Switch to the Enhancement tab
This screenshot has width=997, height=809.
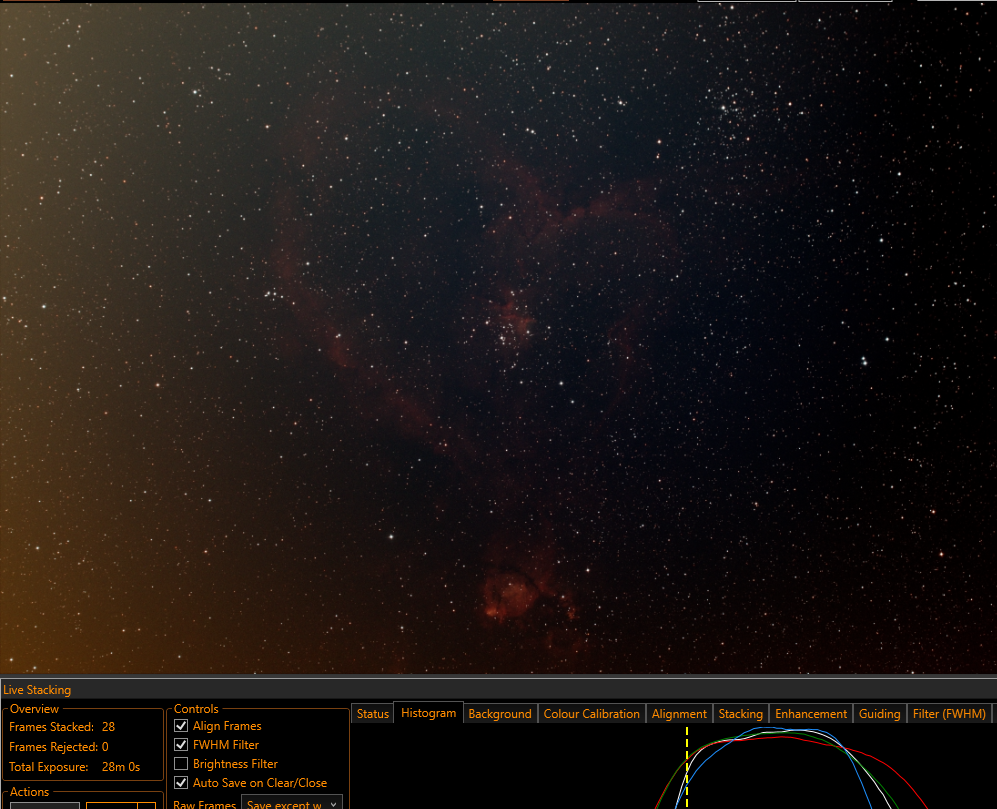(811, 714)
